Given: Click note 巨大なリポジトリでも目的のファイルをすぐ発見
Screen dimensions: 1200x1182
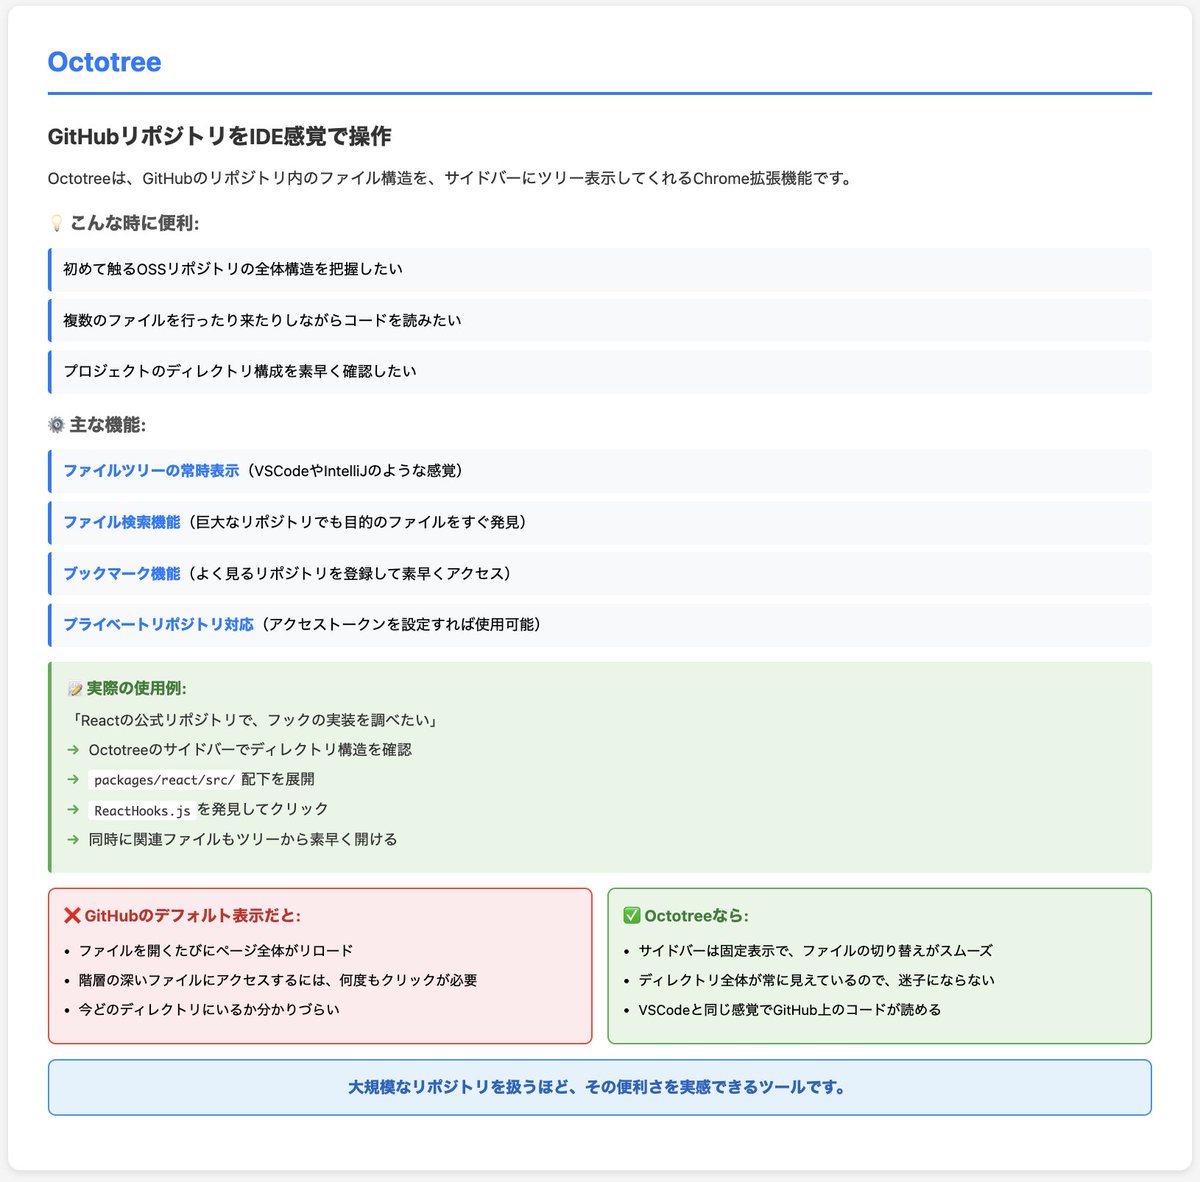Looking at the screenshot, I should tap(355, 522).
